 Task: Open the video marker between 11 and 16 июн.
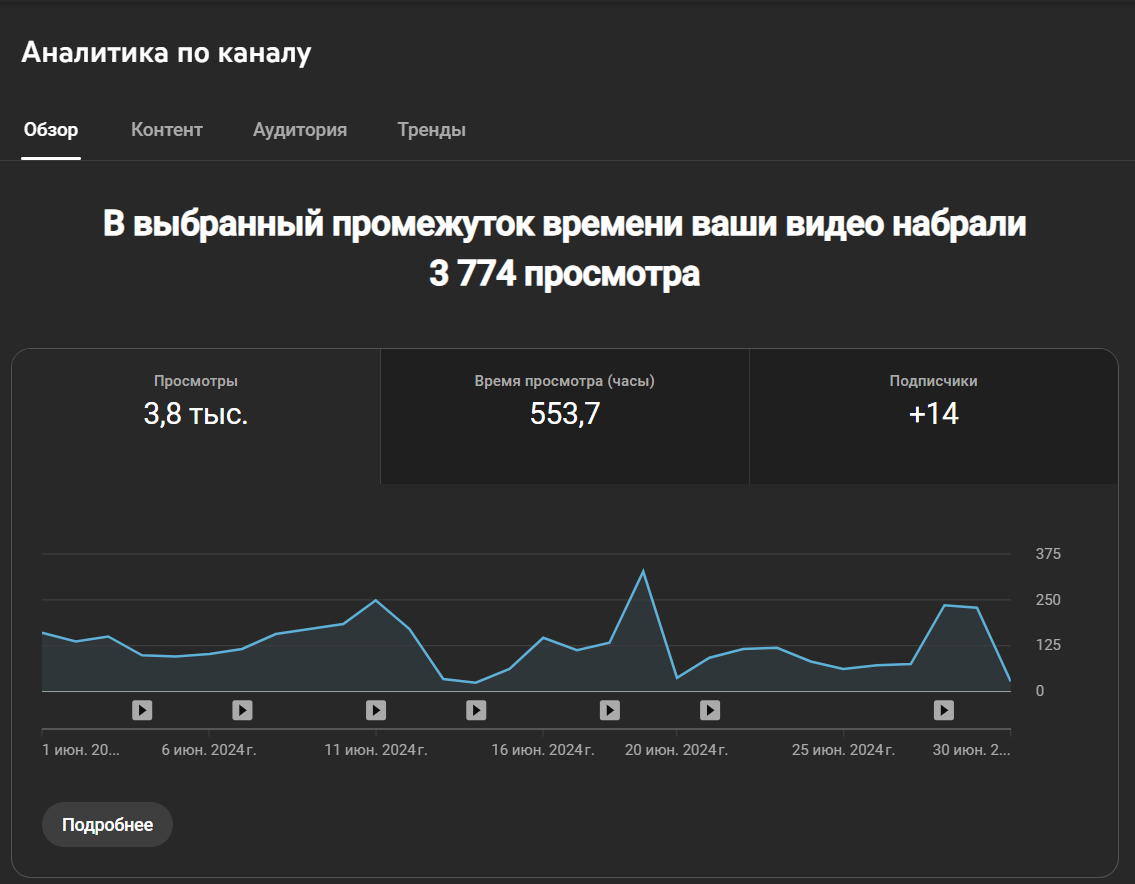tap(475, 710)
